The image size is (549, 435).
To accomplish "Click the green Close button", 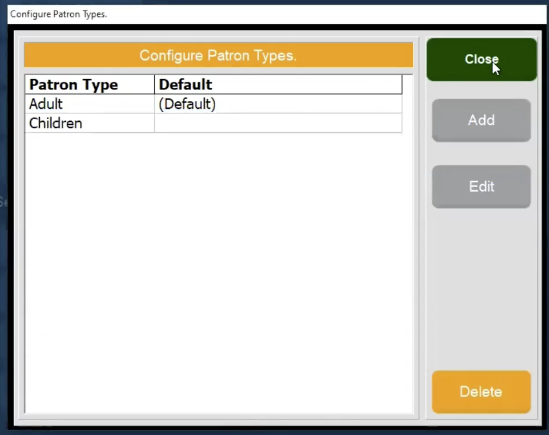I will point(481,60).
